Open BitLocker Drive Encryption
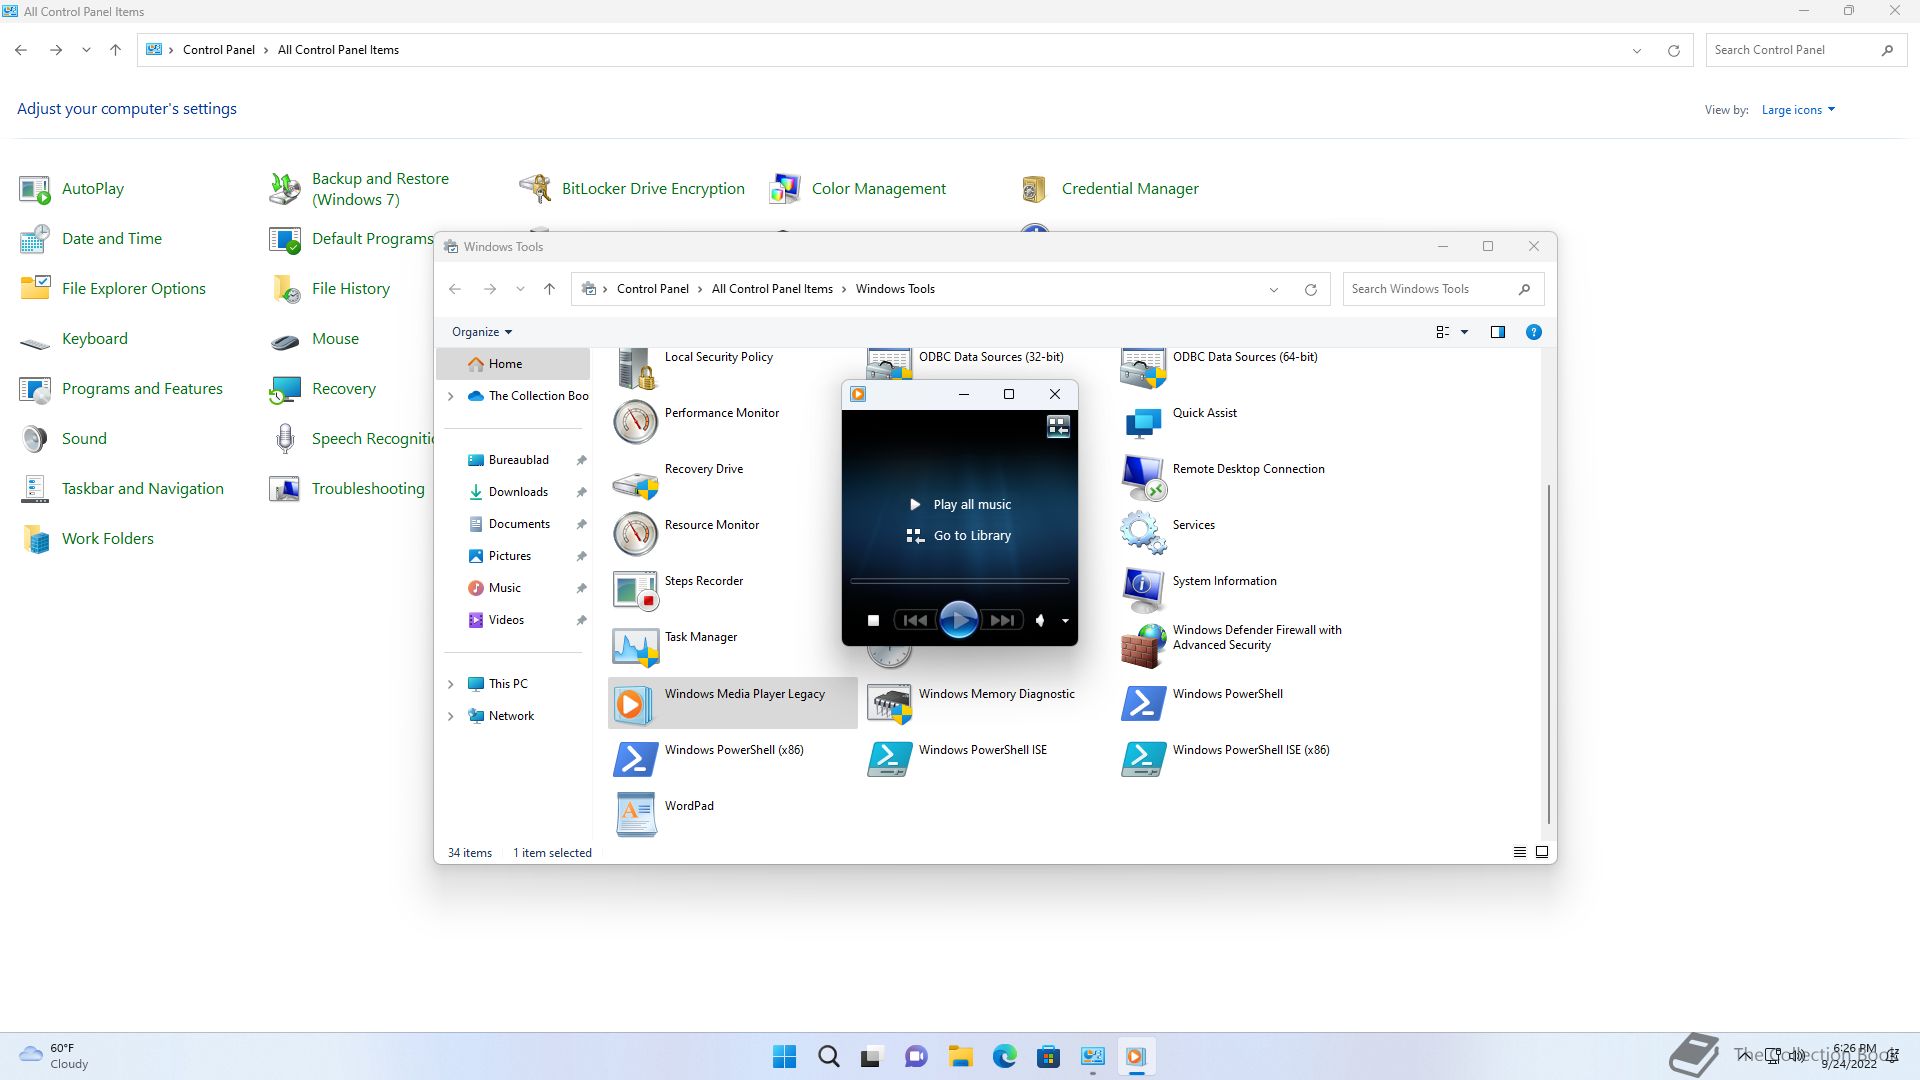The height and width of the screenshot is (1080, 1920). (x=632, y=189)
